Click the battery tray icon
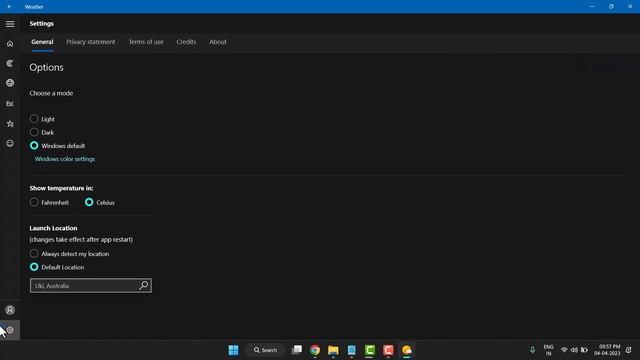The image size is (640, 360). pos(584,350)
